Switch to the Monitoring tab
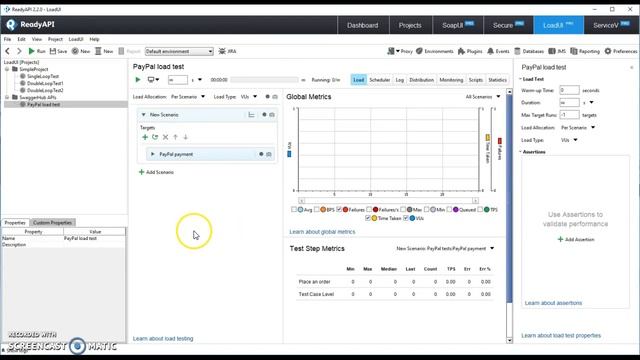Image resolution: width=640 pixels, height=360 pixels. click(x=451, y=80)
